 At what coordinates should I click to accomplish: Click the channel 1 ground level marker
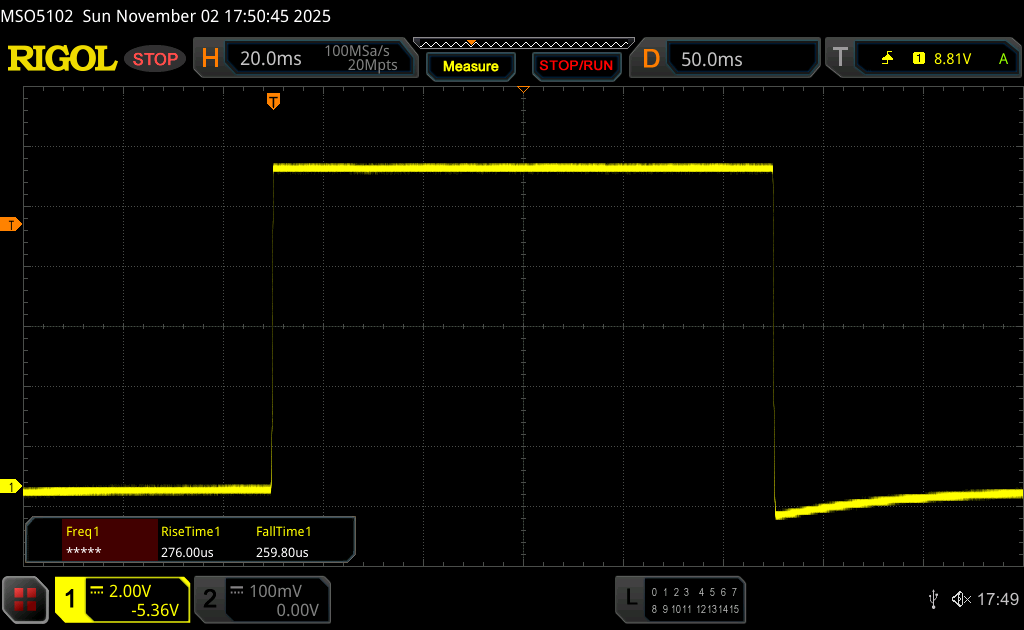pyautogui.click(x=12, y=487)
